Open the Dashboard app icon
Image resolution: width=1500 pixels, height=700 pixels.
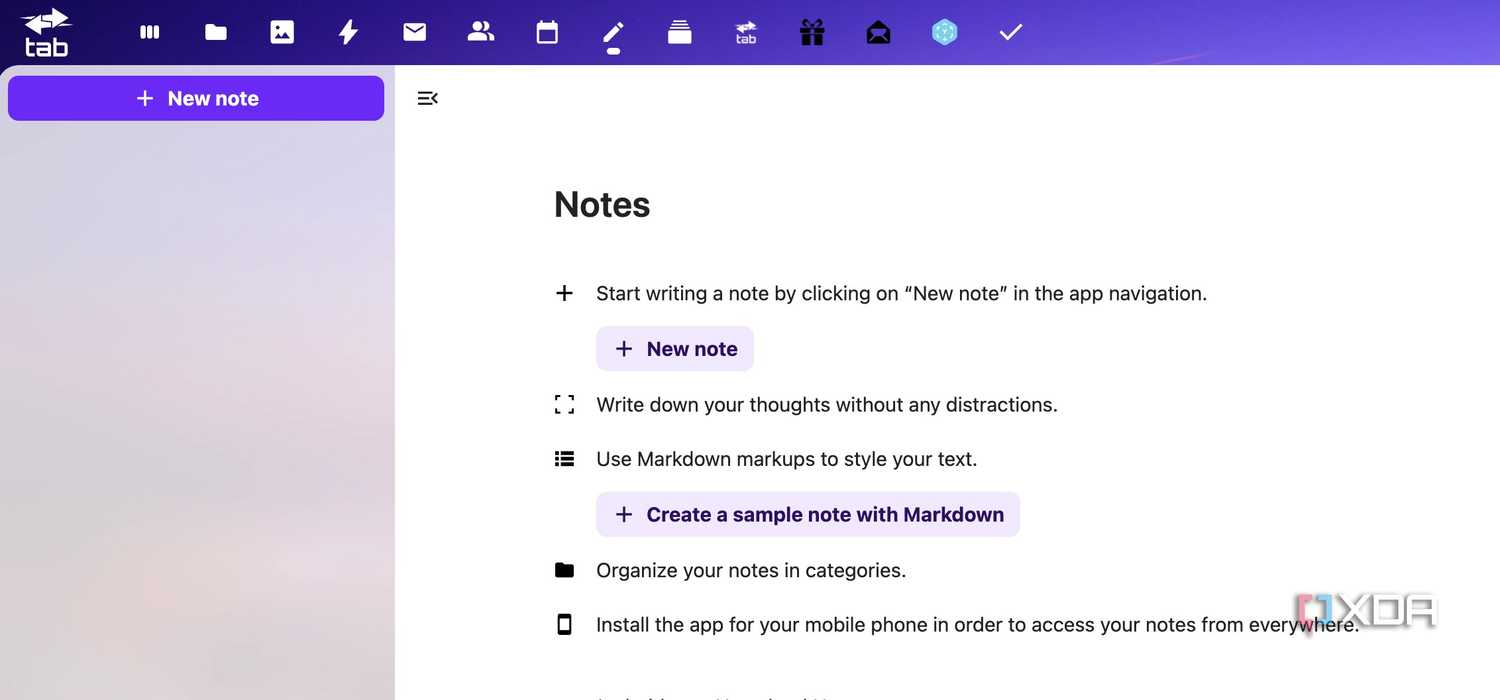pyautogui.click(x=150, y=32)
